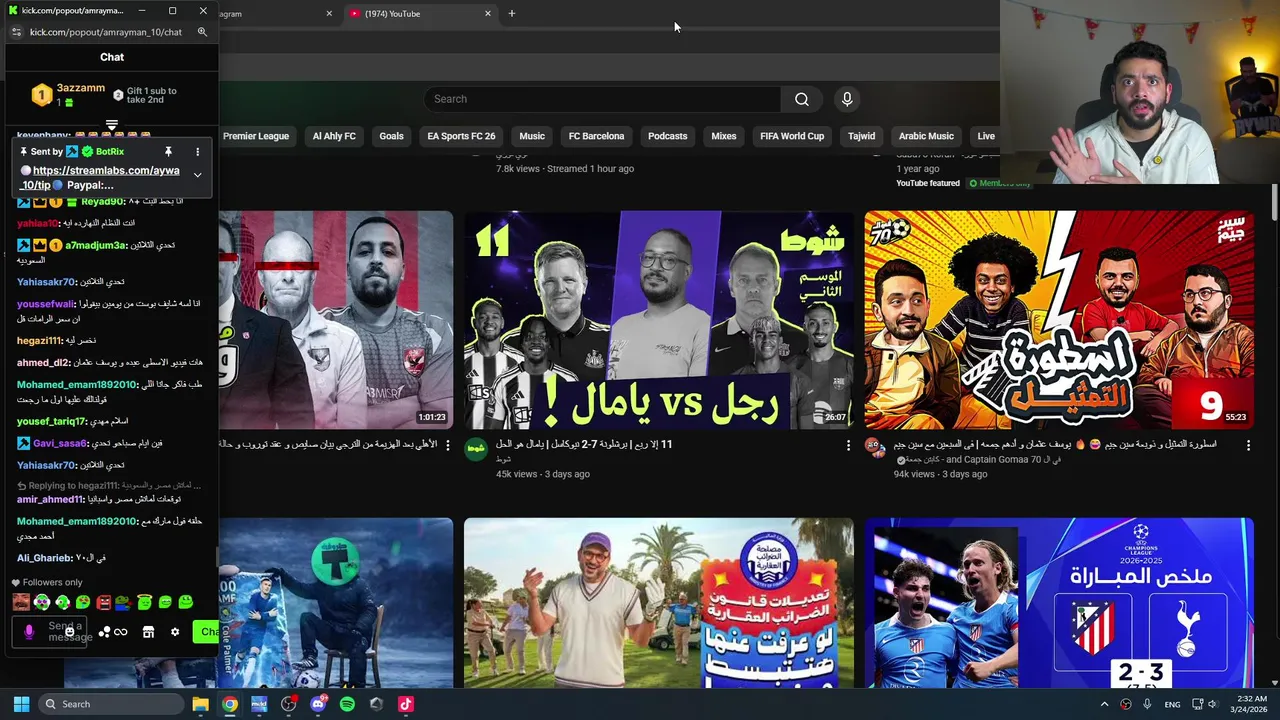Select the Live filter chip
The image size is (1280, 720).
[x=986, y=136]
